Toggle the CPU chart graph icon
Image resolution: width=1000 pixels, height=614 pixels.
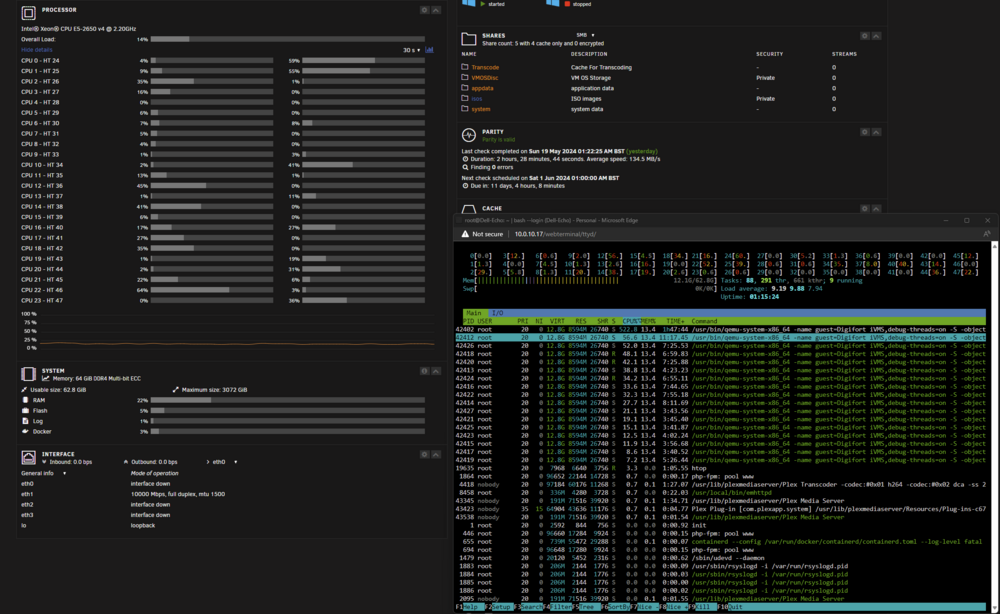coord(429,50)
